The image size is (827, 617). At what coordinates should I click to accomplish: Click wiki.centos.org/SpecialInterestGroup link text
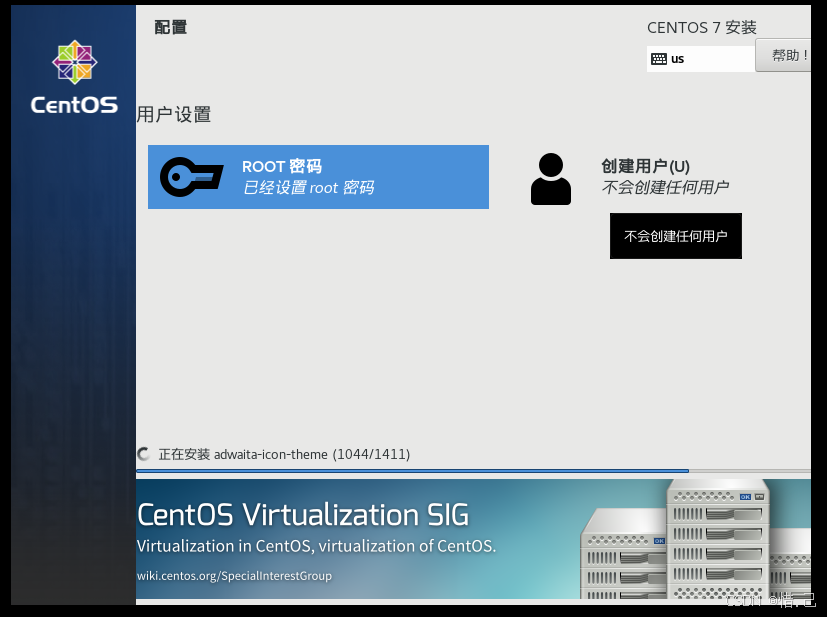234,575
